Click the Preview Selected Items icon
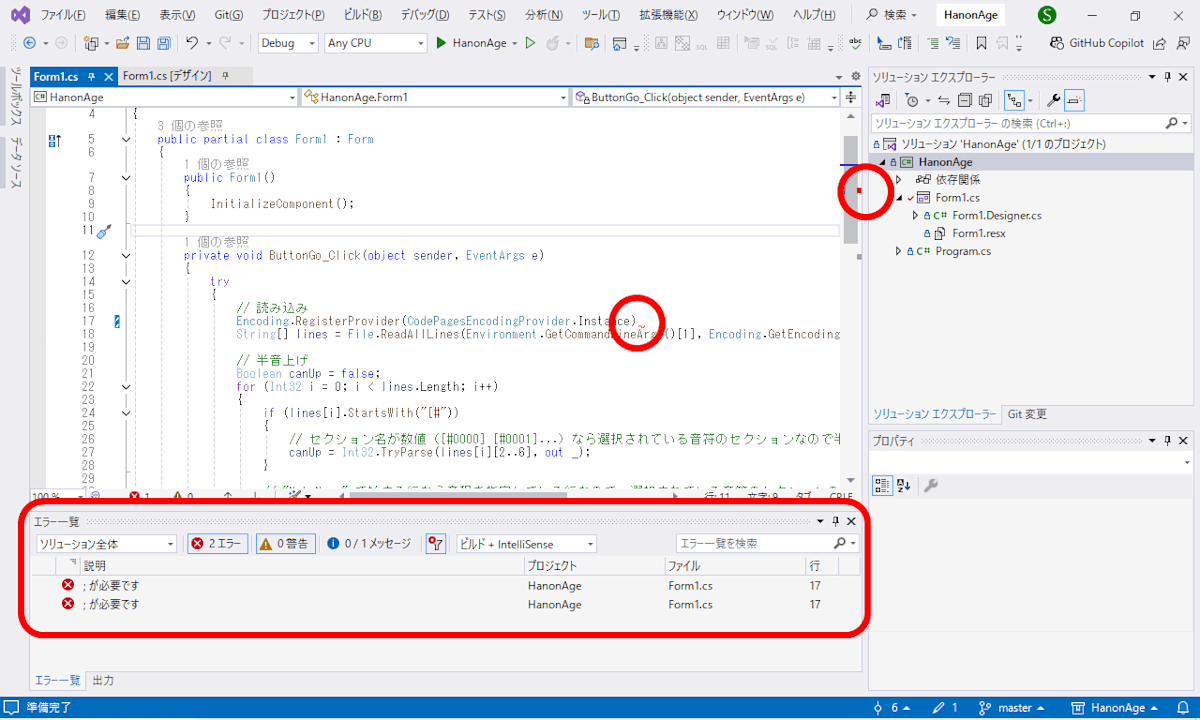Image resolution: width=1200 pixels, height=720 pixels. [x=1074, y=100]
